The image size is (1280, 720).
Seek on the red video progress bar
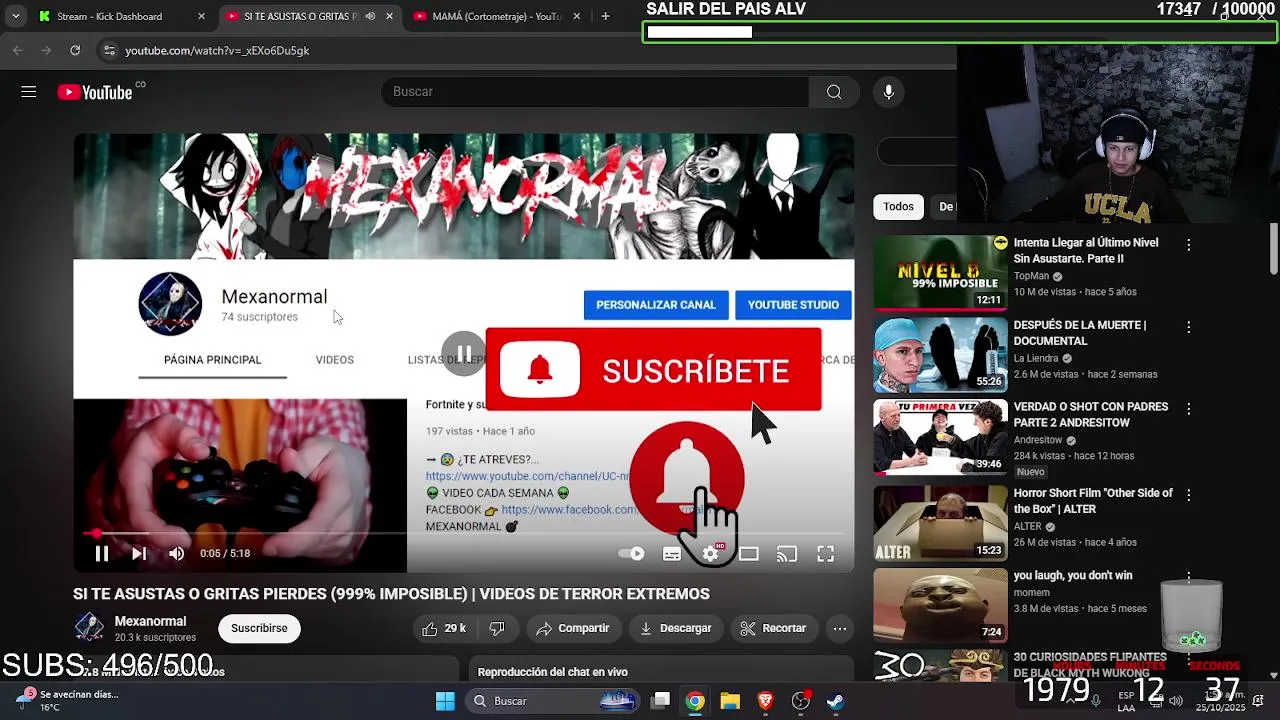pos(464,534)
